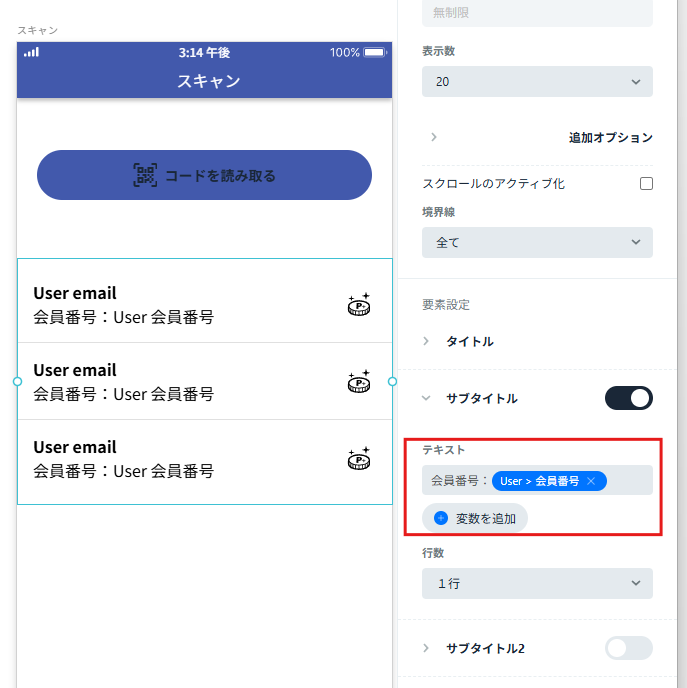Click the QR code icon on the scan button
This screenshot has width=687, height=688.
[x=145, y=175]
